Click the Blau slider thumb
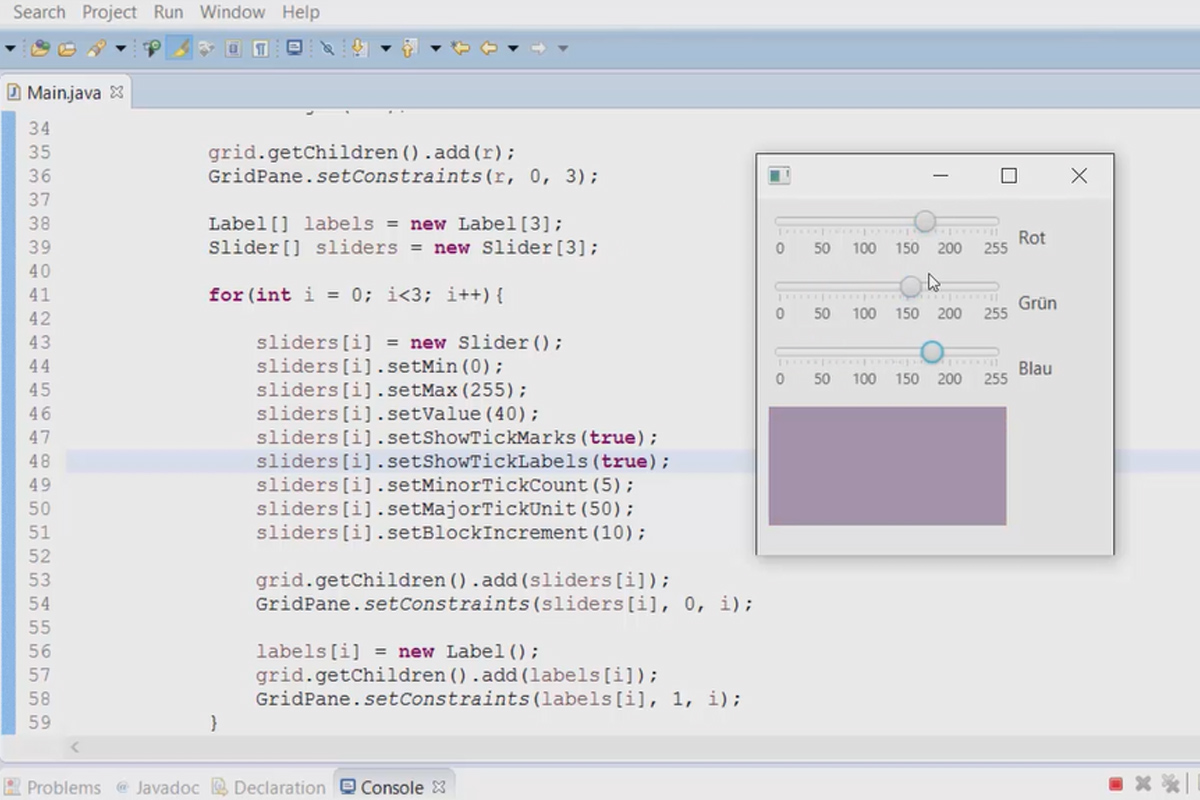Viewport: 1200px width, 800px height. pos(932,352)
